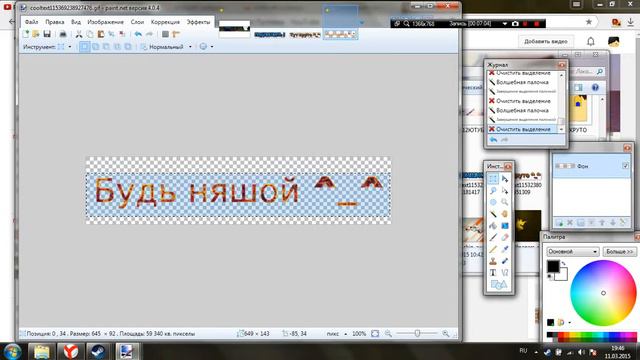This screenshot has width=640, height=360.
Task: Toggle rulers toolbar icon
Action: pyautogui.click(x=176, y=34)
